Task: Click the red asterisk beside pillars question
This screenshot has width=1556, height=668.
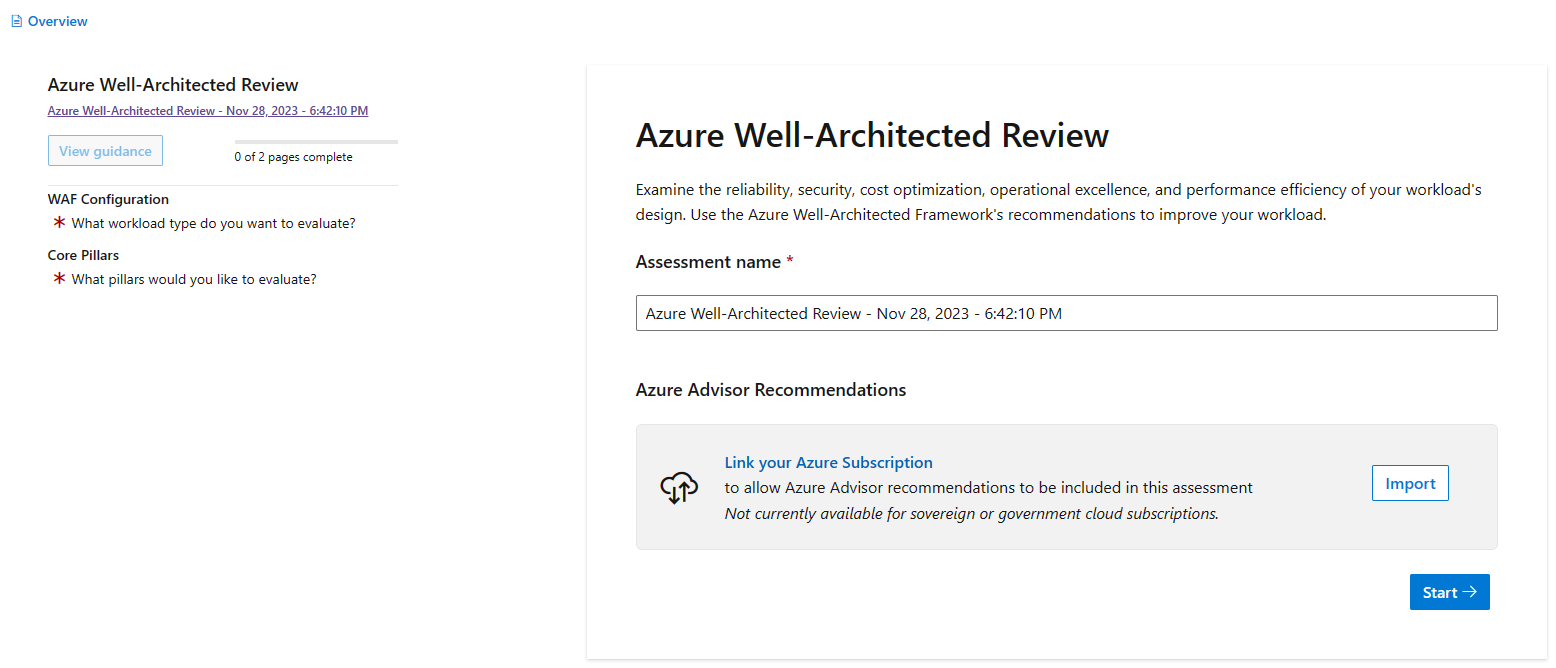Action: 59,279
